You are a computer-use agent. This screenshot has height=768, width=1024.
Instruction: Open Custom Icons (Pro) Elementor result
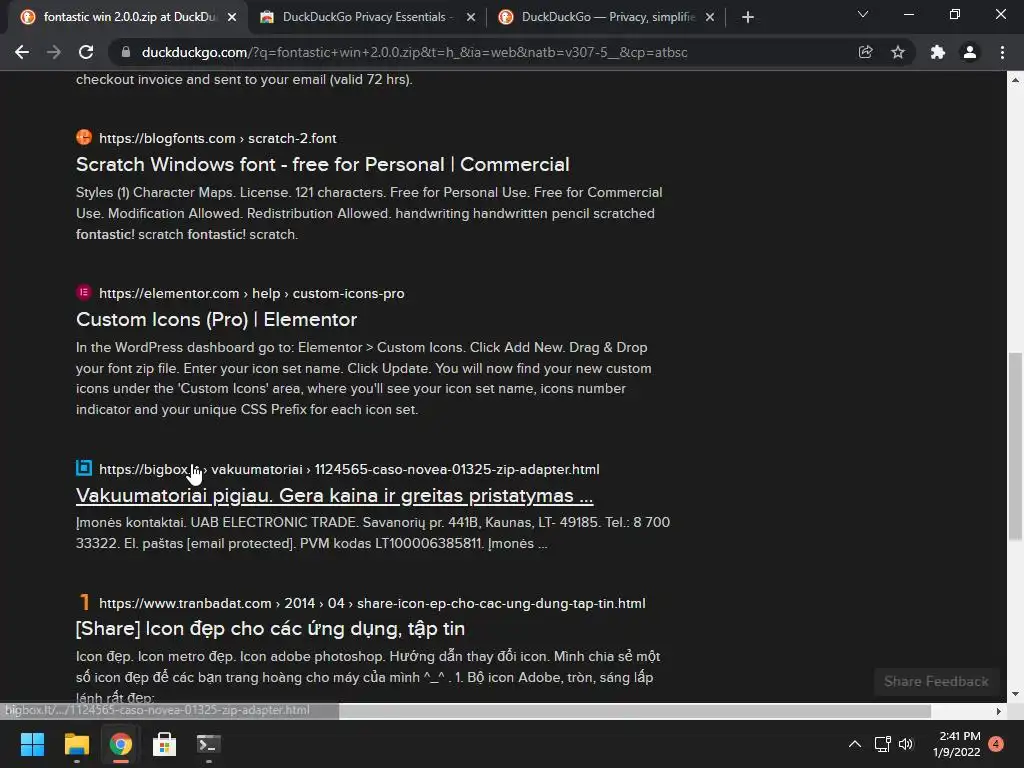[x=216, y=319]
